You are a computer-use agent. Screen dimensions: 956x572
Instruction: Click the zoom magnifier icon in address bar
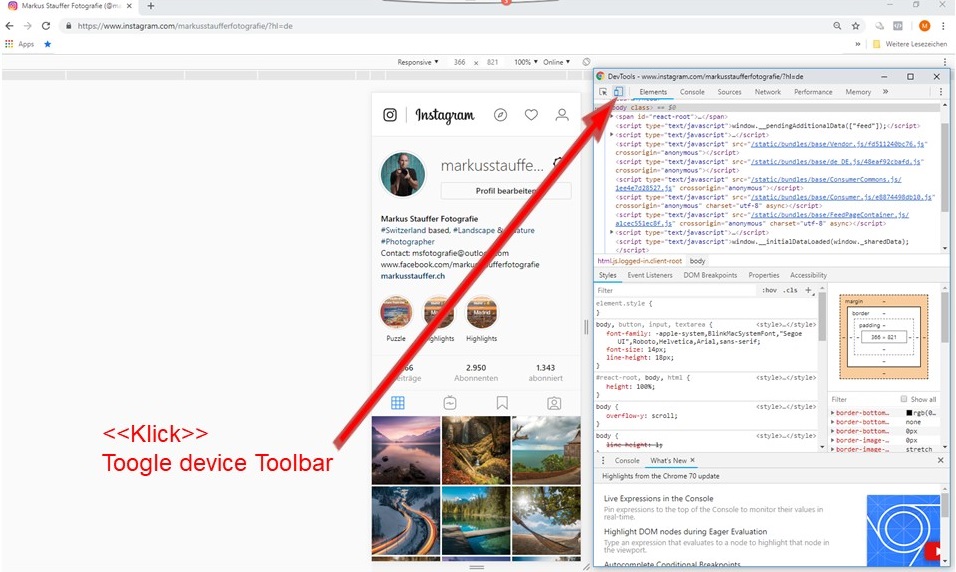[x=837, y=26]
